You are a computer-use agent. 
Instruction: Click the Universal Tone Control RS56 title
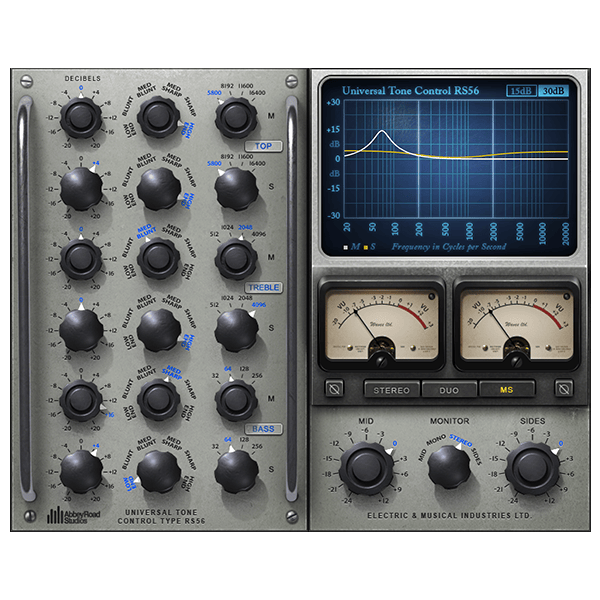(x=410, y=91)
